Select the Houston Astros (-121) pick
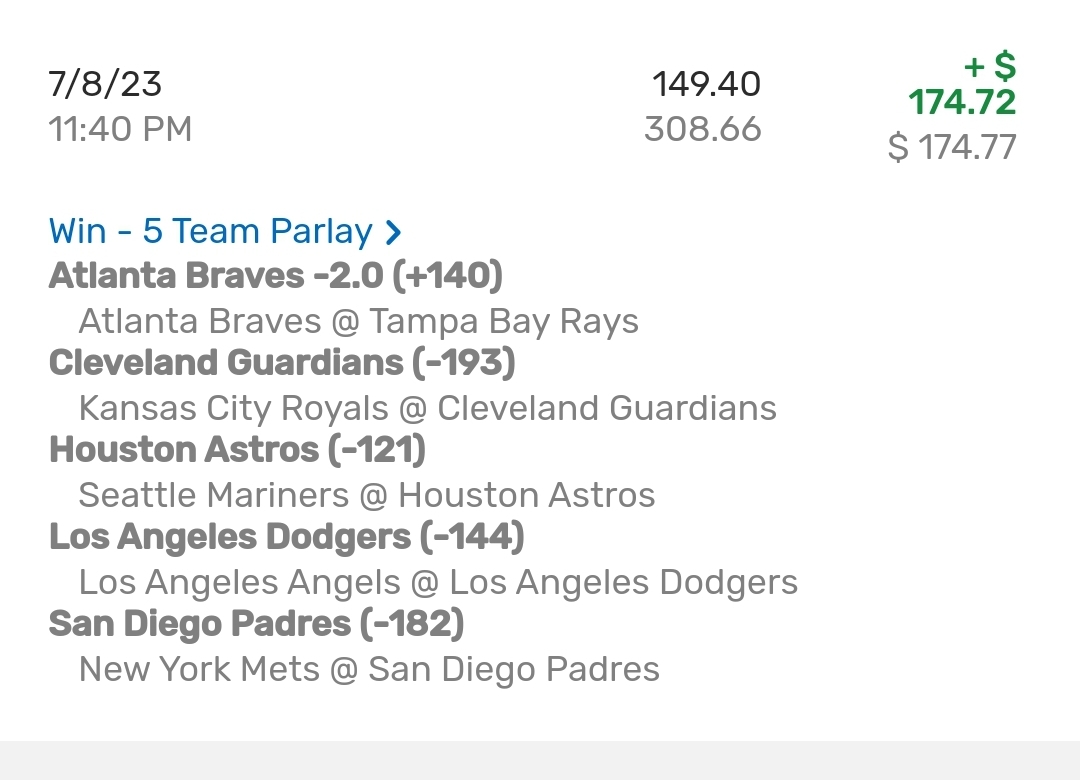 tap(238, 450)
